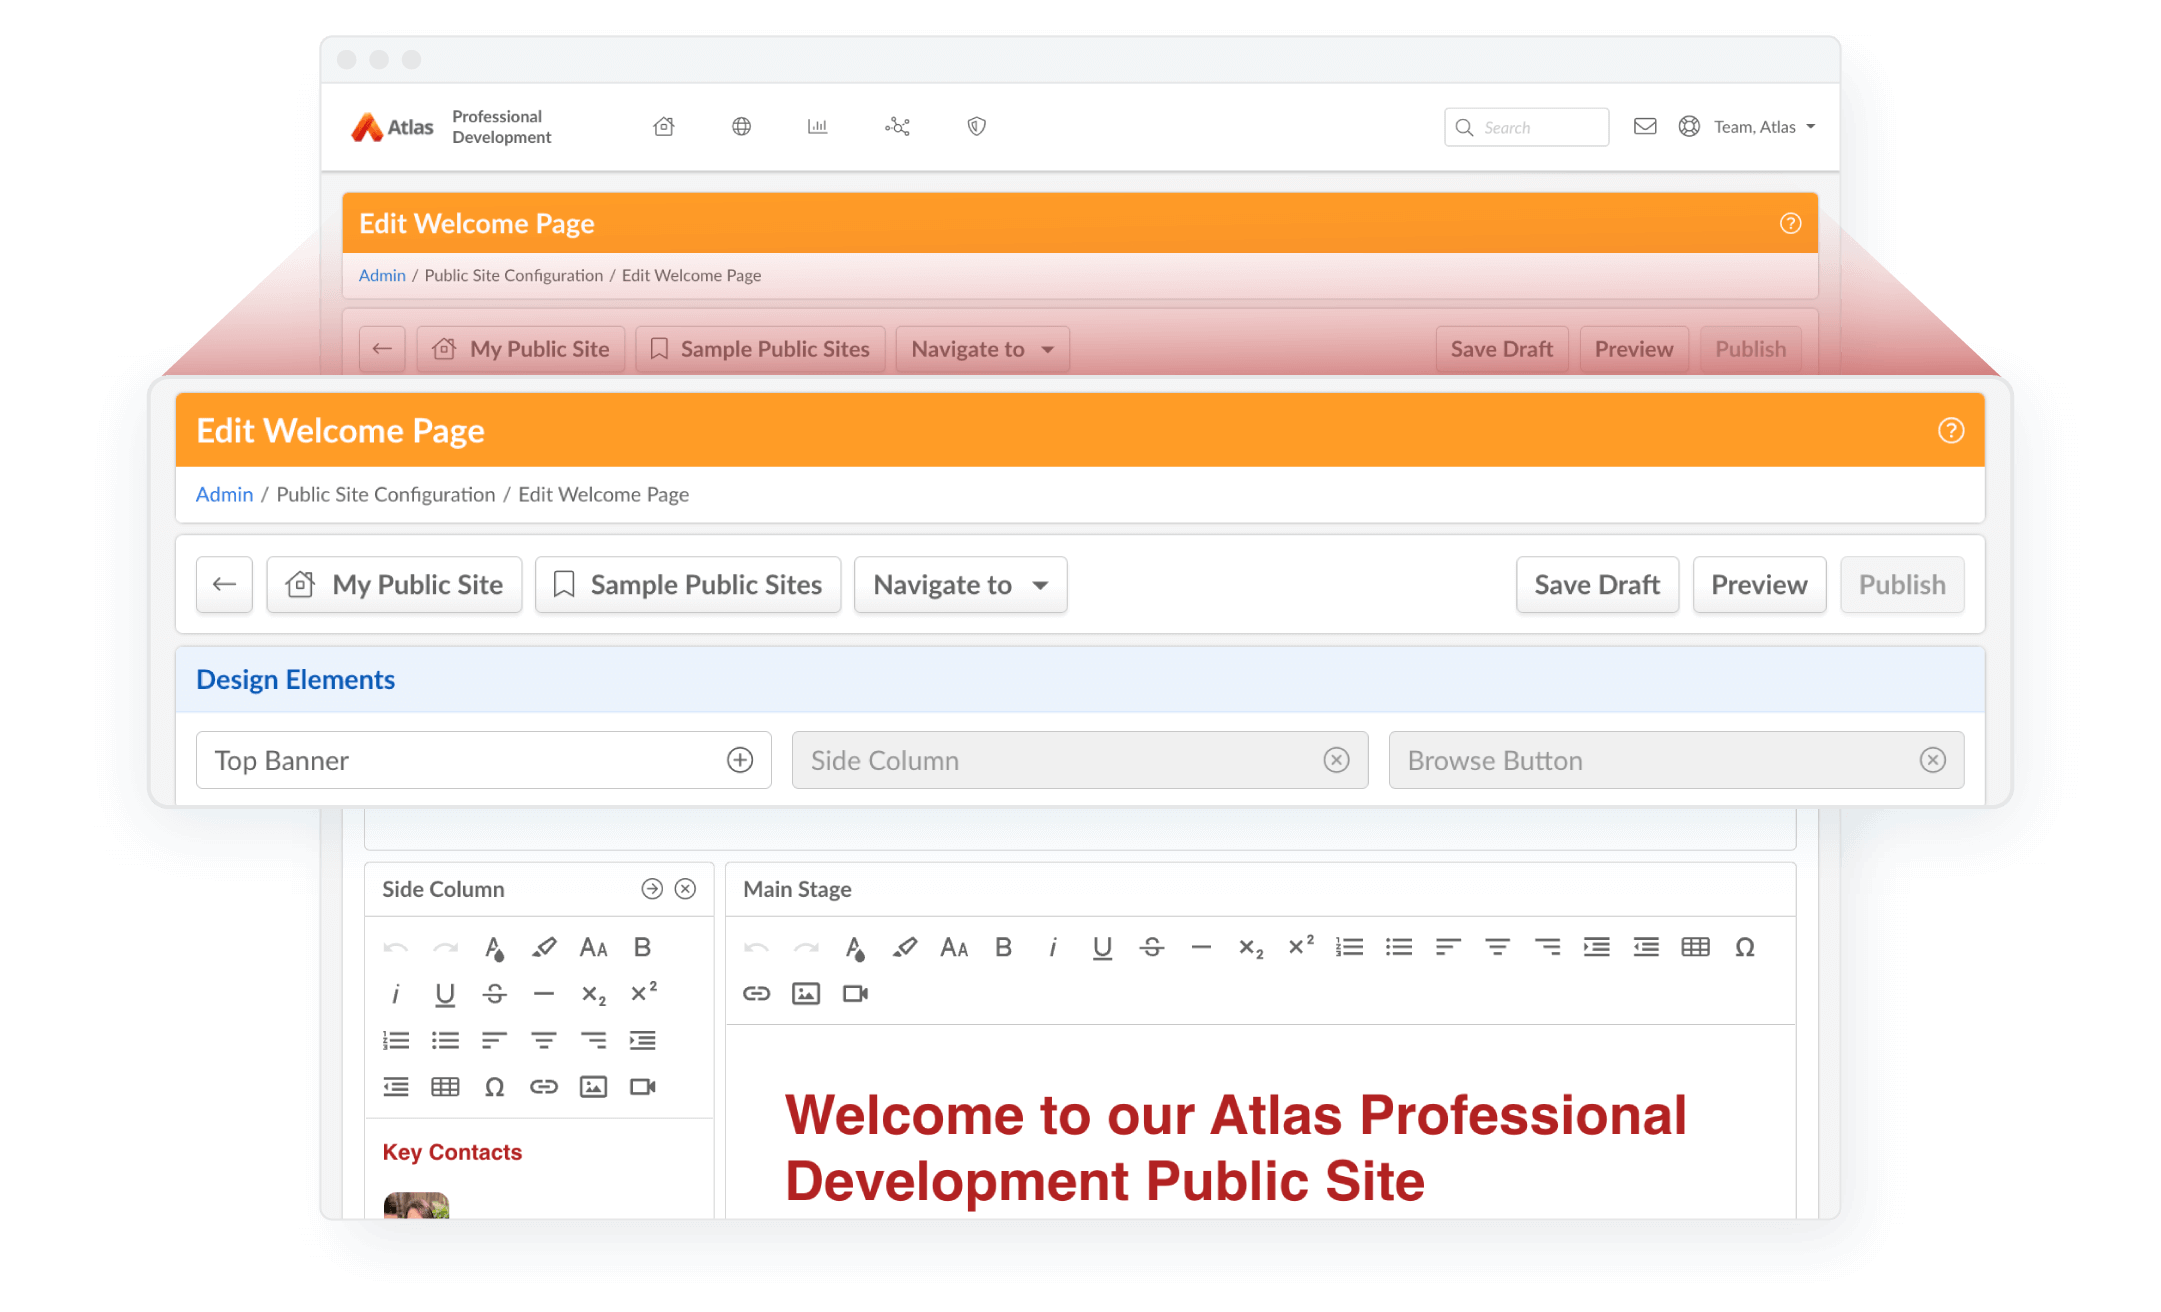This screenshot has height=1312, width=2161.
Task: Follow the Admin breadcrumb link
Action: click(224, 494)
